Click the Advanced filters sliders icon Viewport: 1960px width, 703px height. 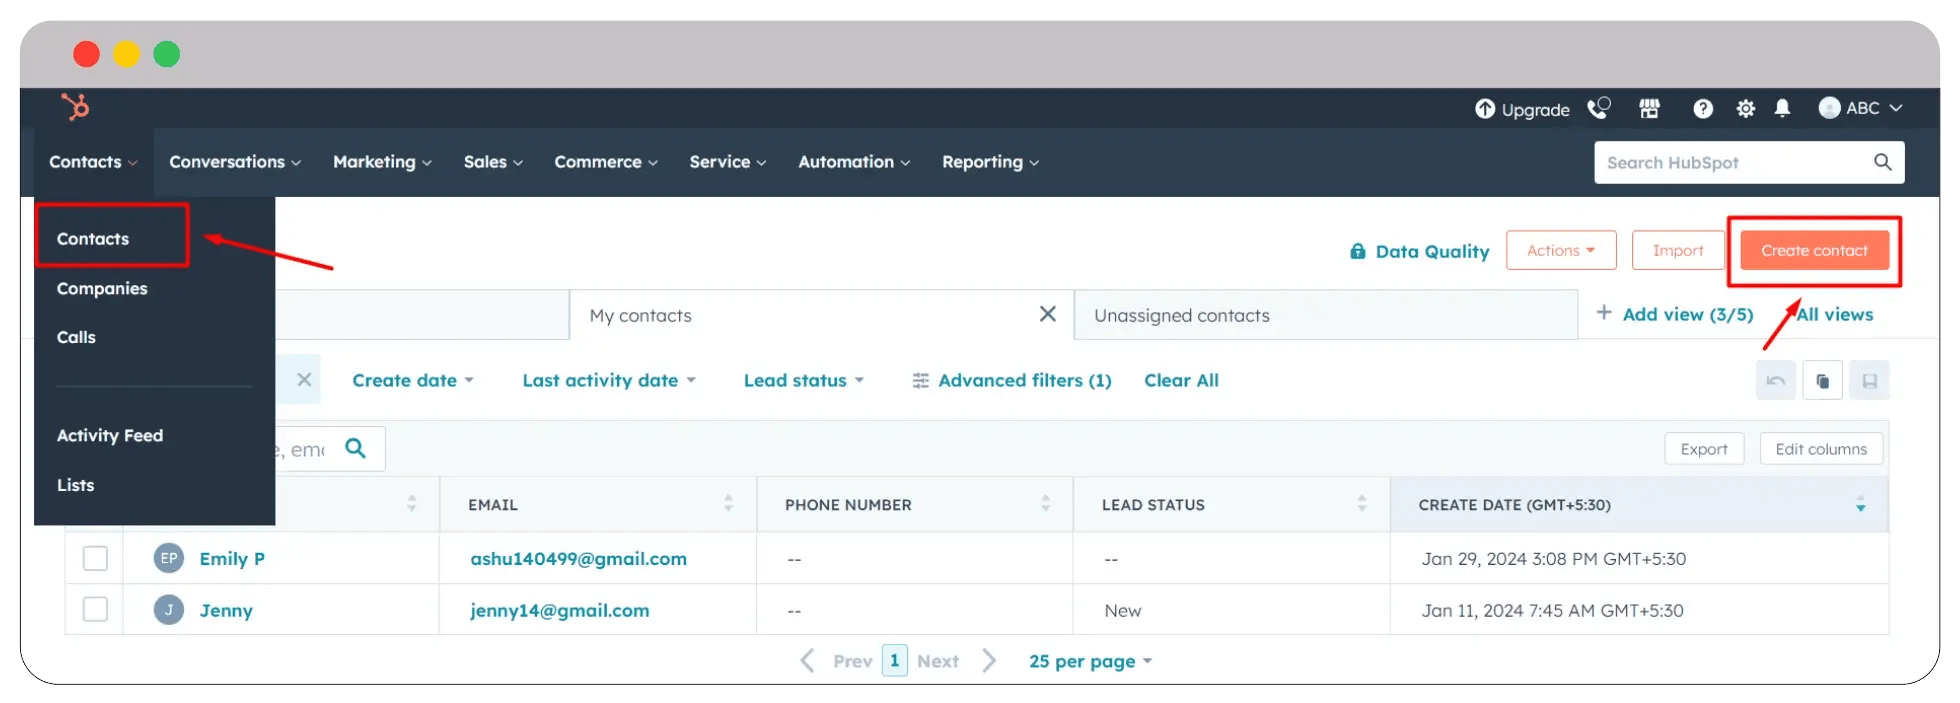pyautogui.click(x=921, y=380)
